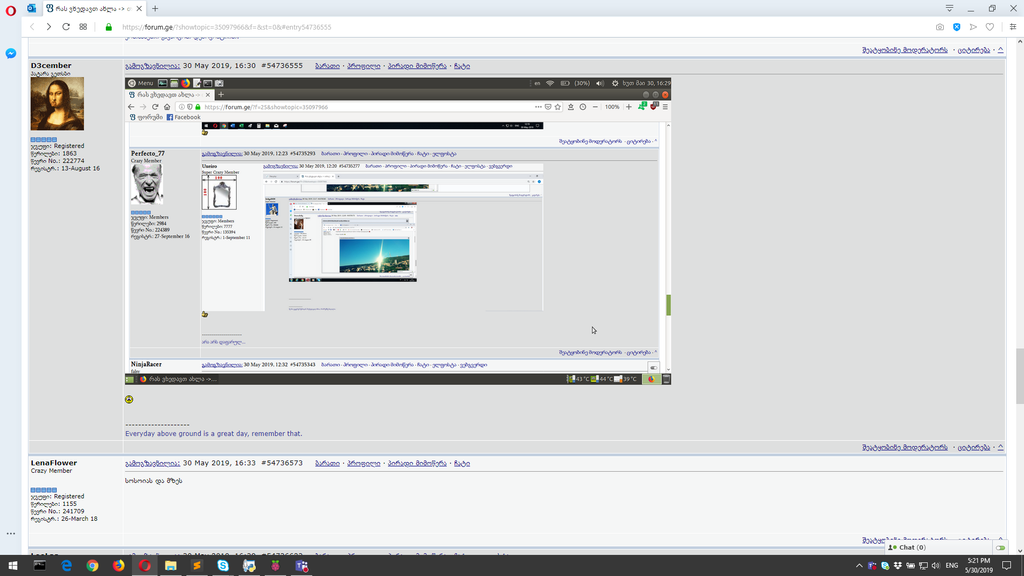Open Opera Speed Dial start page
Screen dimensions: 1024x576
point(83,27)
